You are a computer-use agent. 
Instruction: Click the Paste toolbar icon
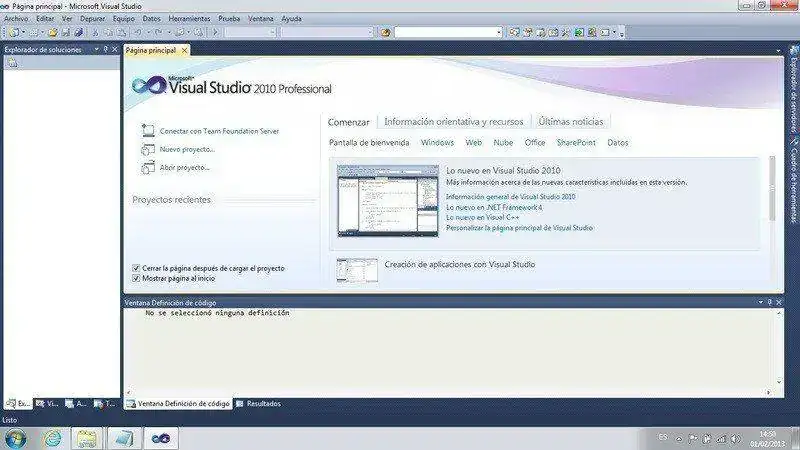121,32
